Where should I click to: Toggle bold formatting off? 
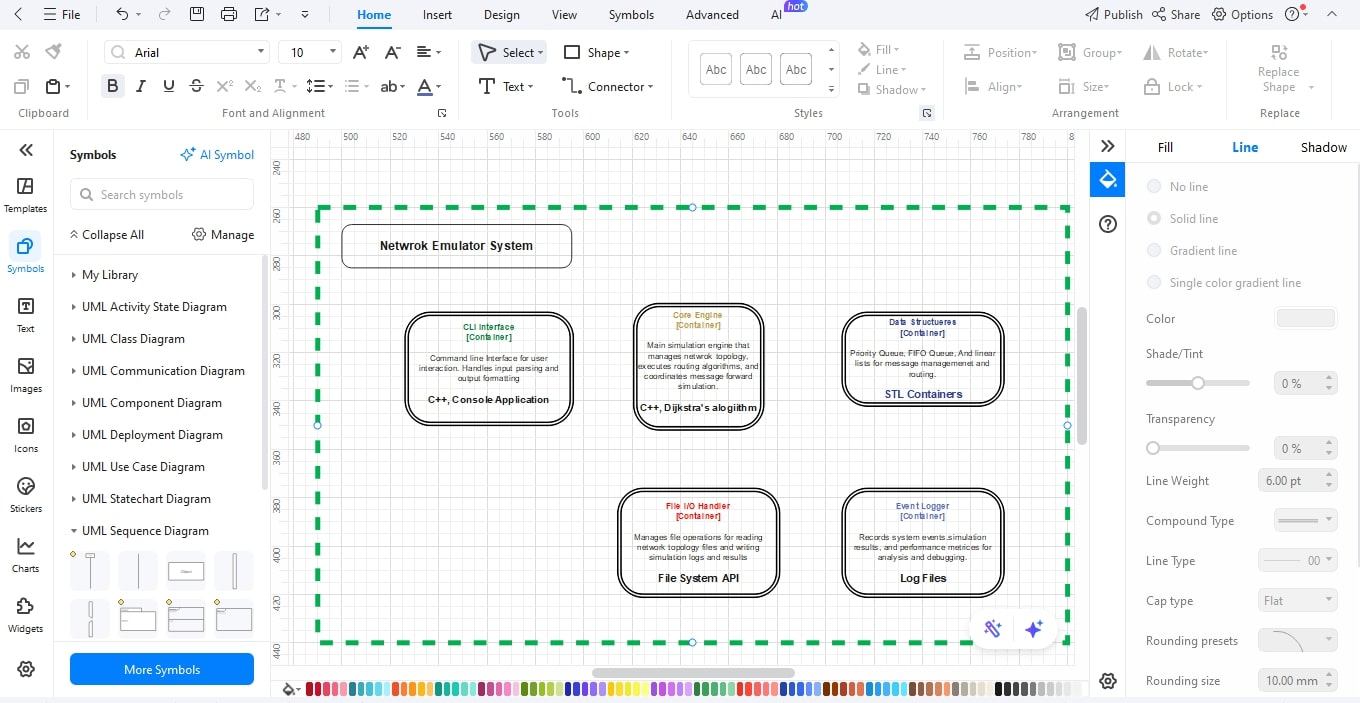[x=112, y=85]
